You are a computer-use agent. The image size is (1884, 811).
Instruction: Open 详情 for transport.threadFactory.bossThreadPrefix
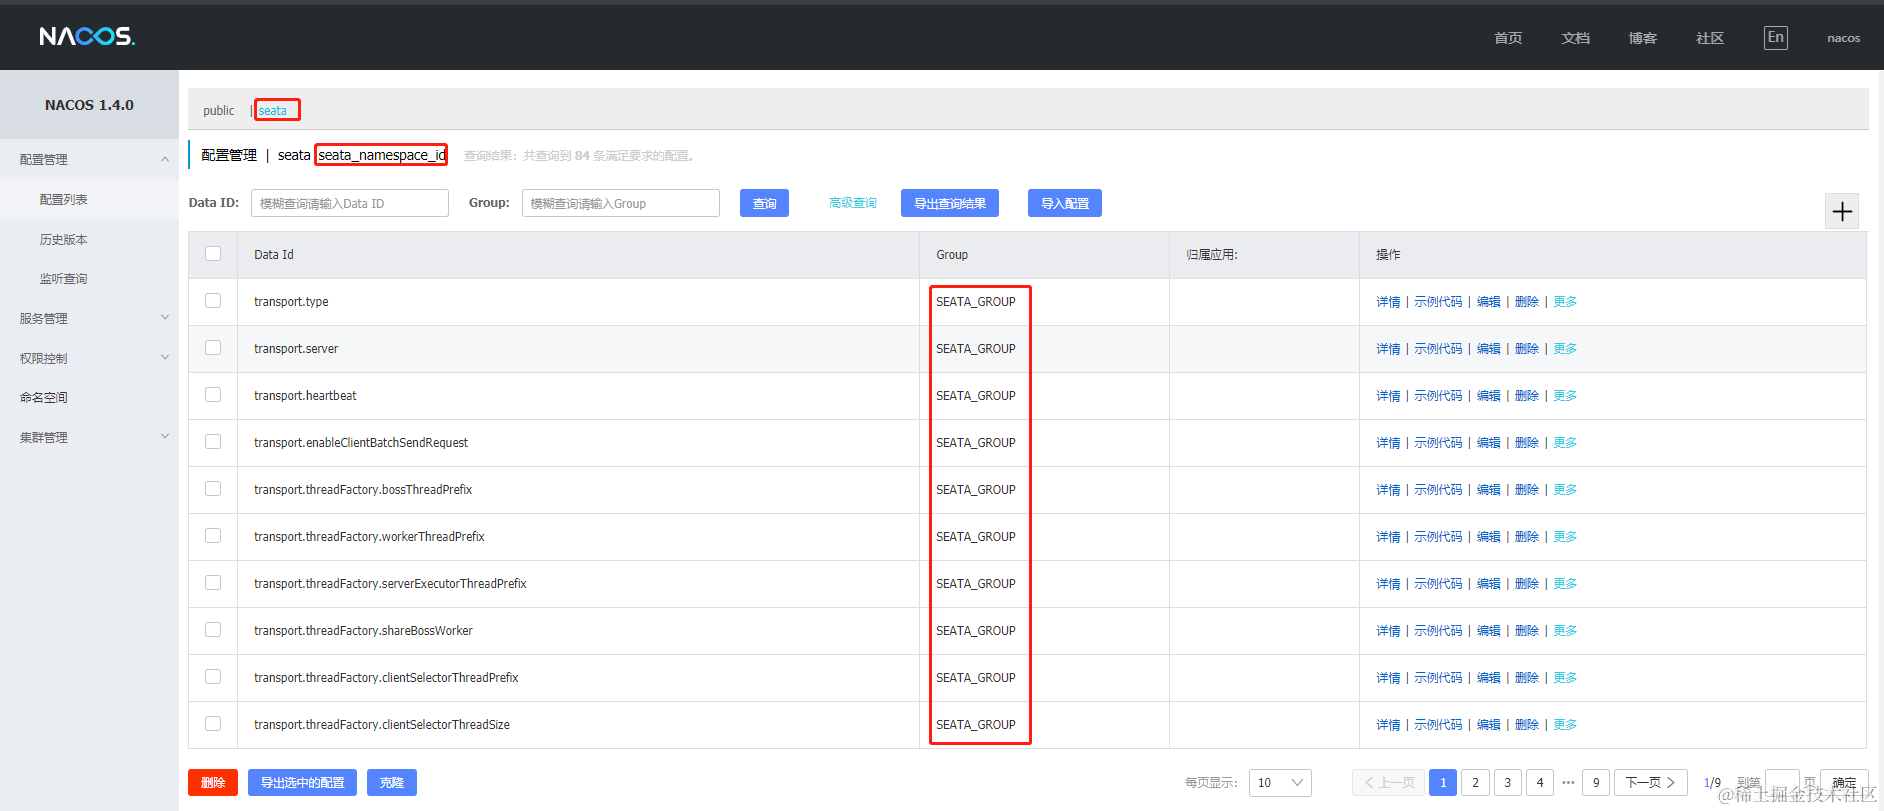click(x=1388, y=490)
